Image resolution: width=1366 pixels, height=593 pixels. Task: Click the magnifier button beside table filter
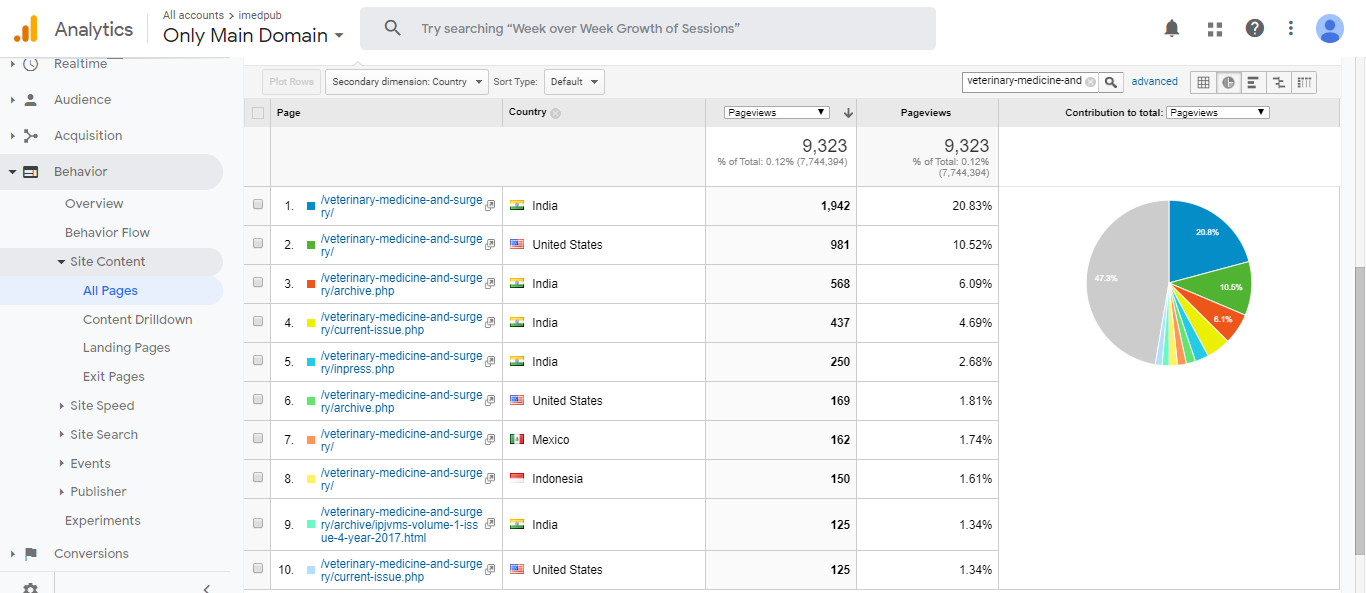pyautogui.click(x=1110, y=82)
